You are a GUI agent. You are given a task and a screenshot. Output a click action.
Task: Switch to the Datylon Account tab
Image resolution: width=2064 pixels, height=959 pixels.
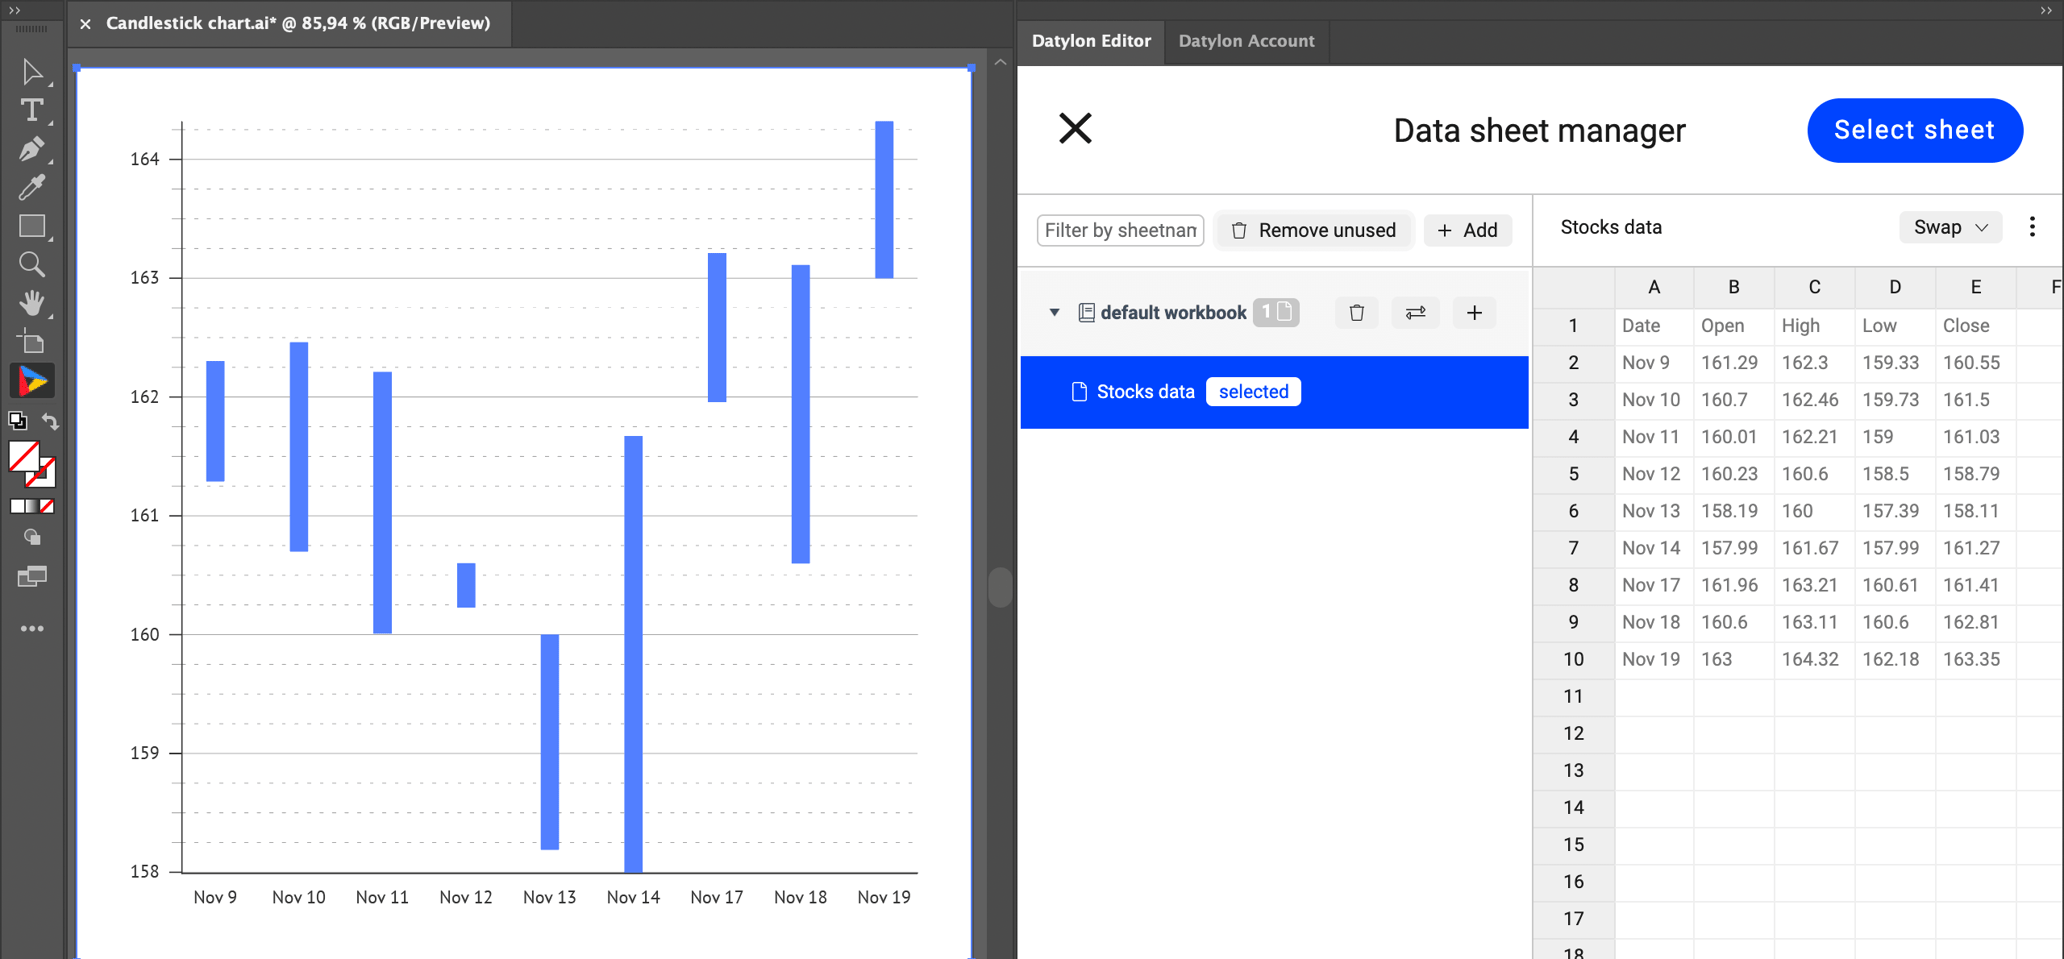pos(1246,41)
